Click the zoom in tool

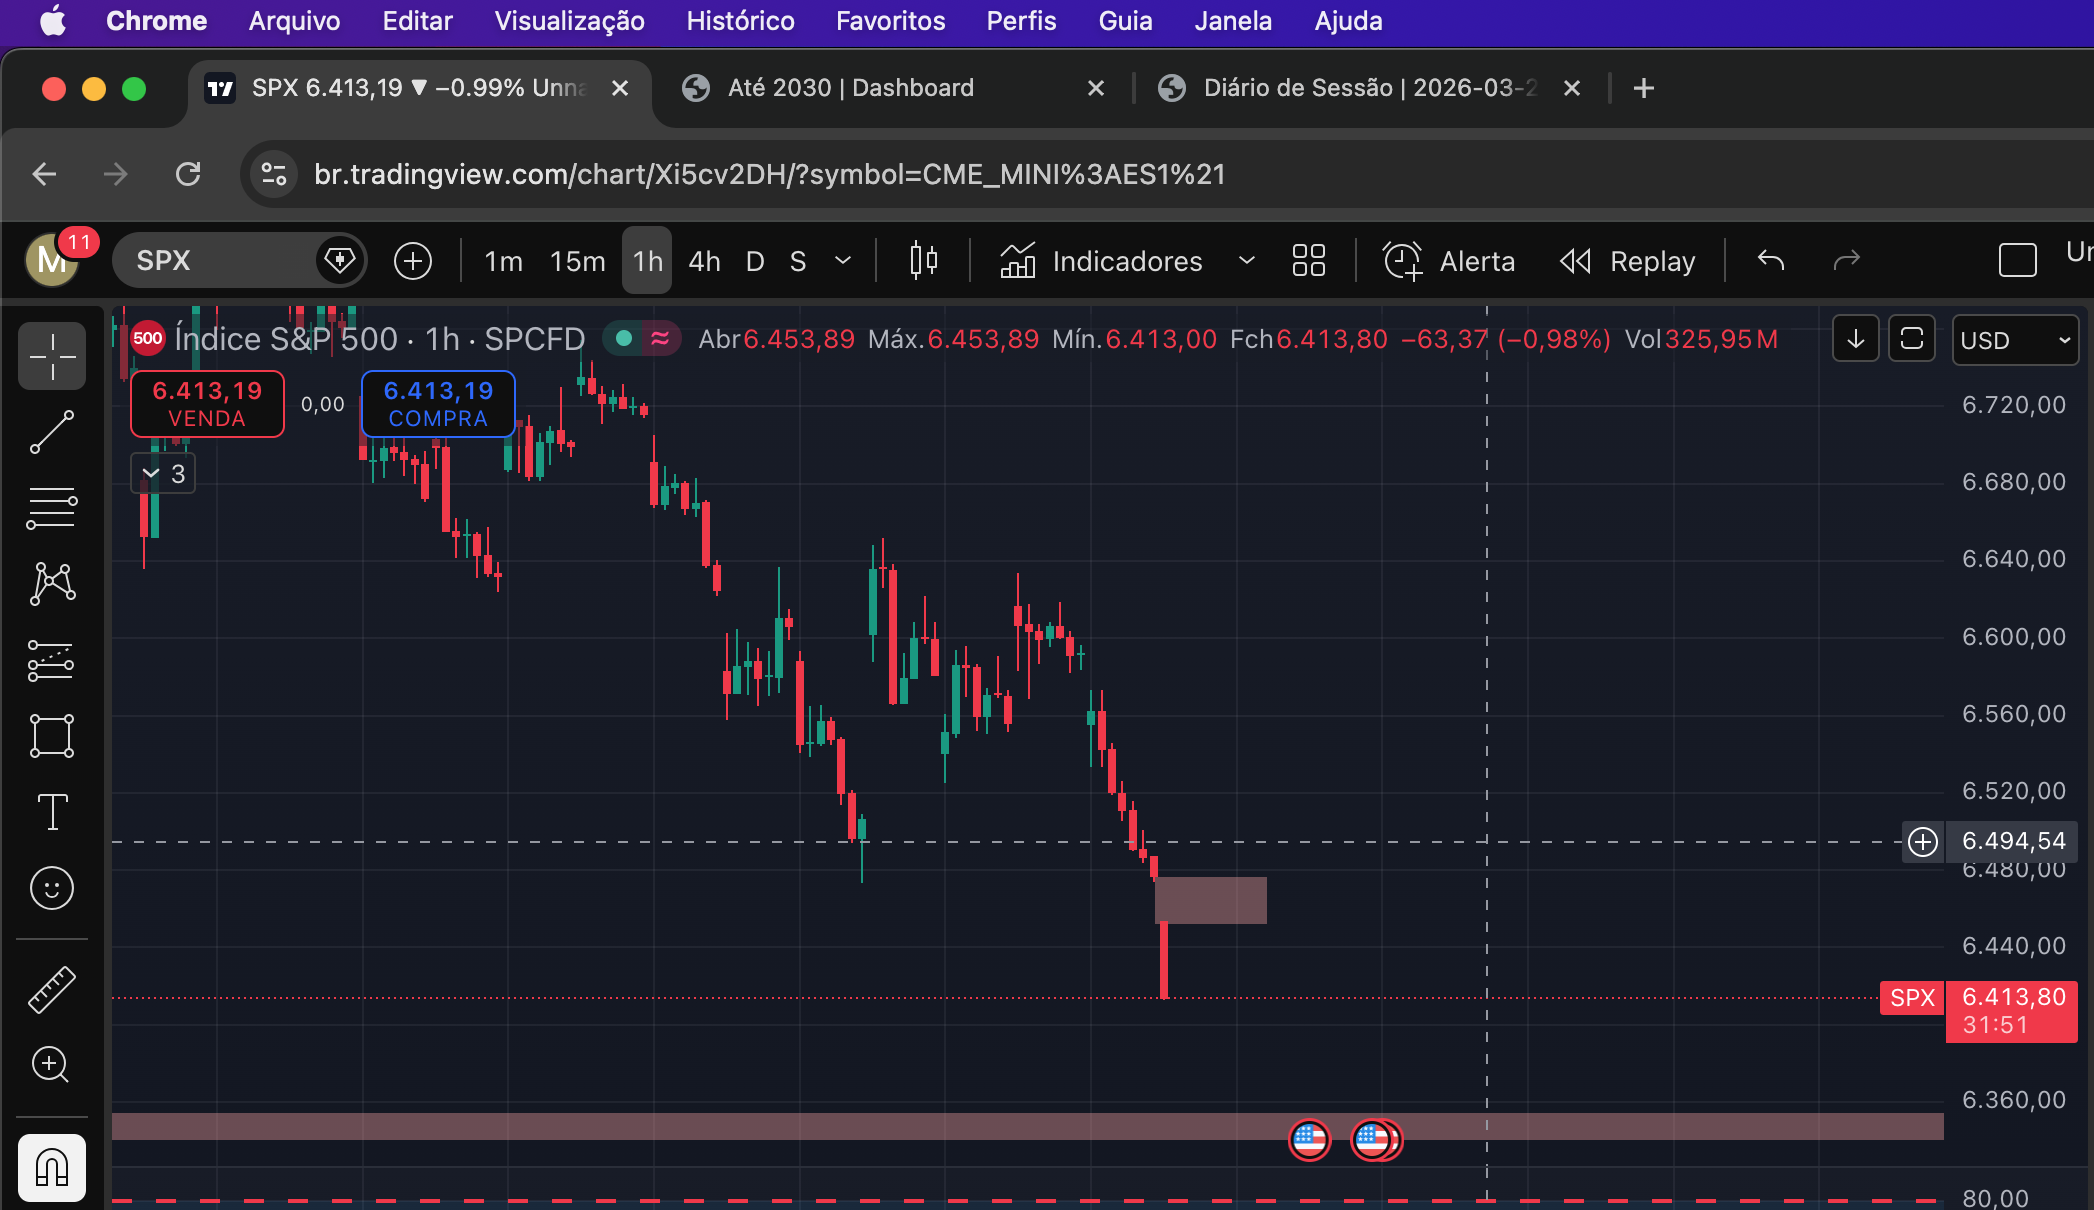(52, 1064)
